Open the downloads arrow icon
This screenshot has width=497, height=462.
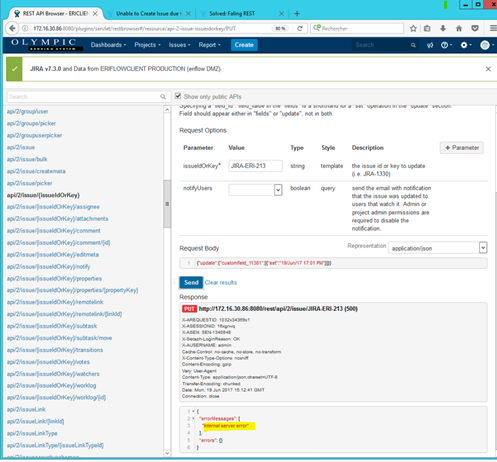coord(443,28)
